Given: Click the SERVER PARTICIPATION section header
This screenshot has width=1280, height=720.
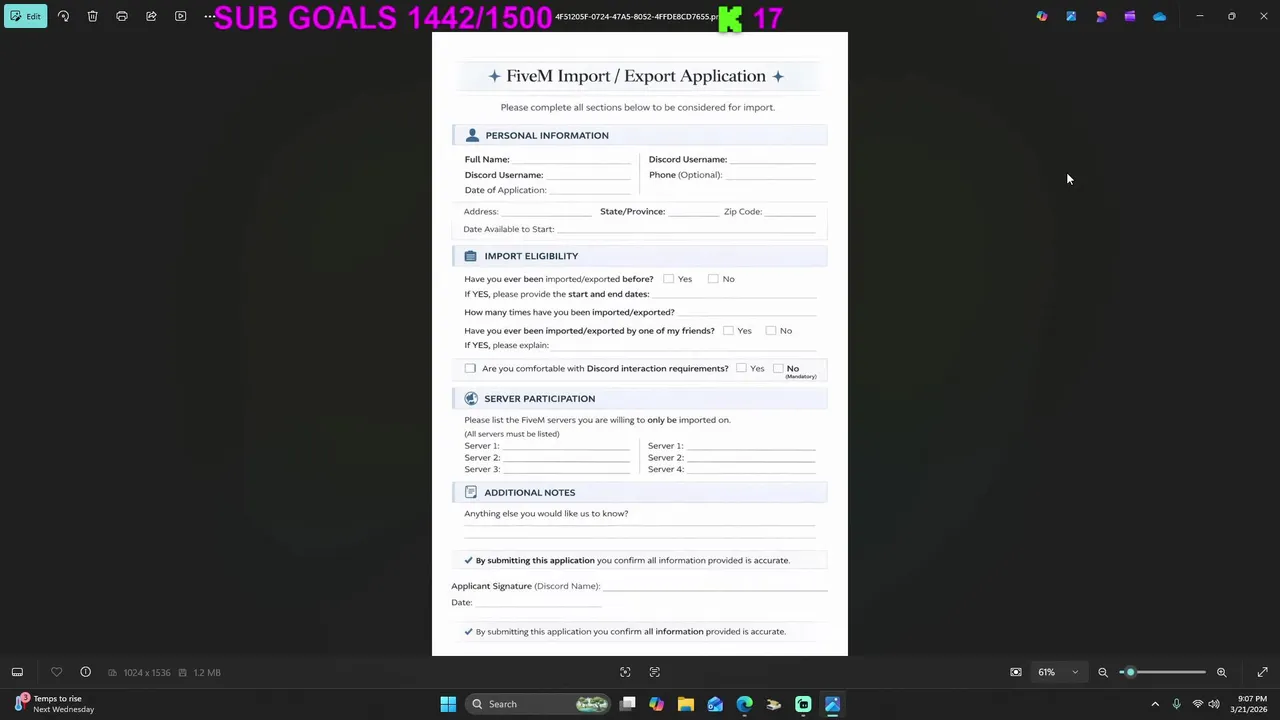Looking at the screenshot, I should pos(640,398).
